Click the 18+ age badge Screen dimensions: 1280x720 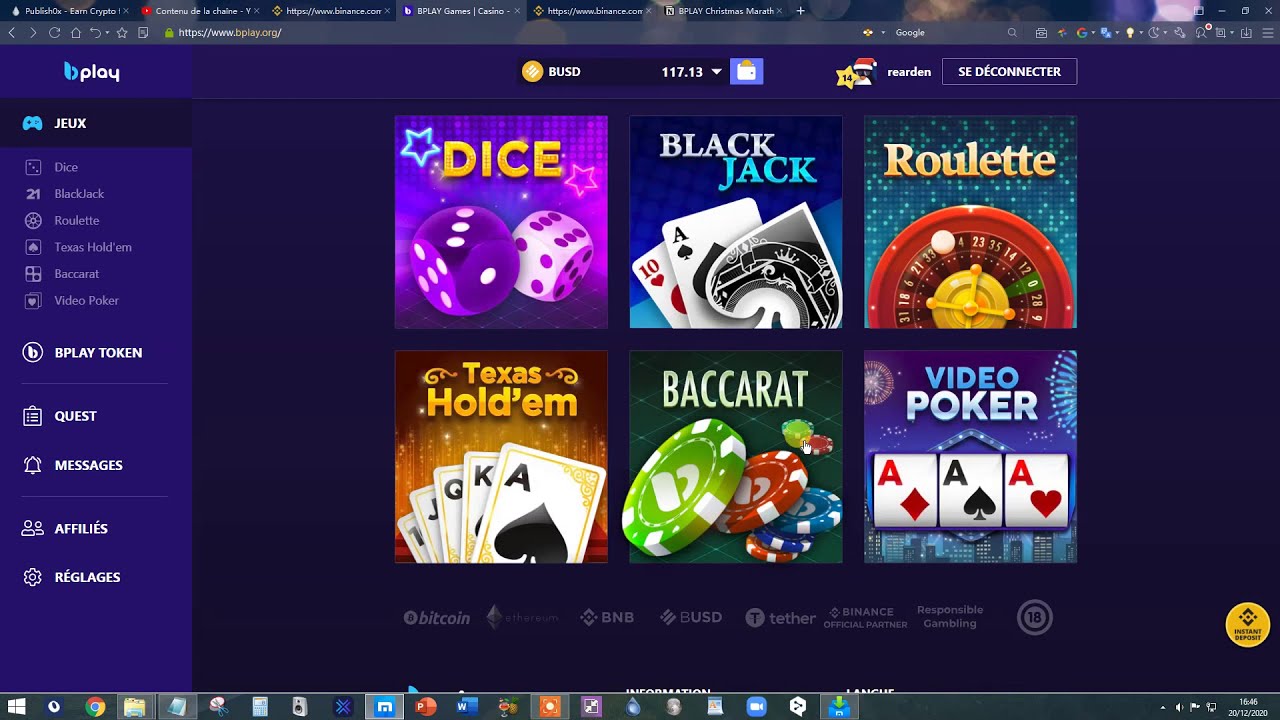(1035, 618)
